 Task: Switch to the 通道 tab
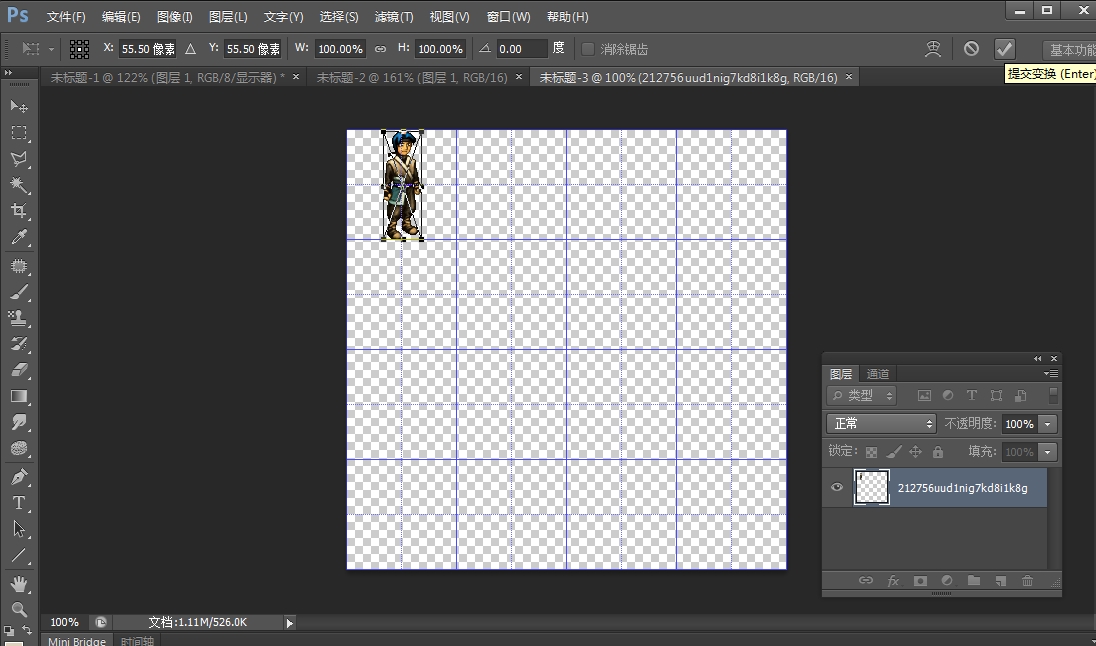tap(878, 373)
